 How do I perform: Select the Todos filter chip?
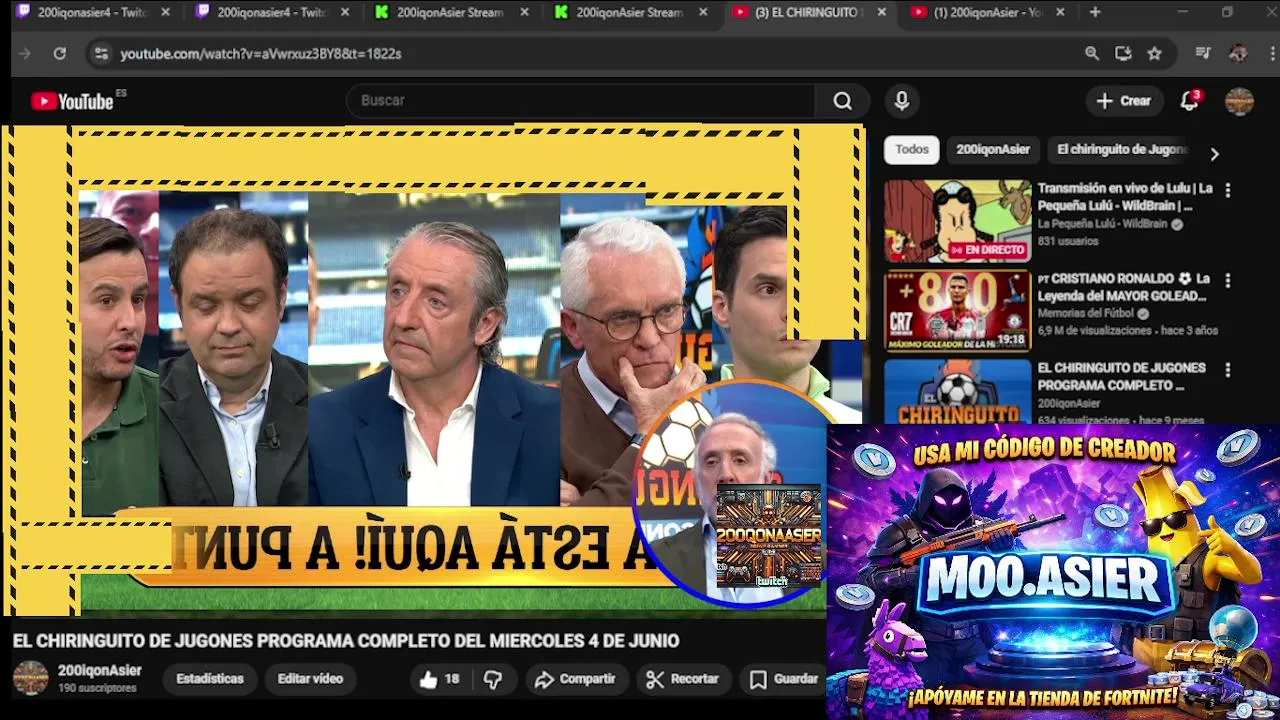click(x=912, y=150)
